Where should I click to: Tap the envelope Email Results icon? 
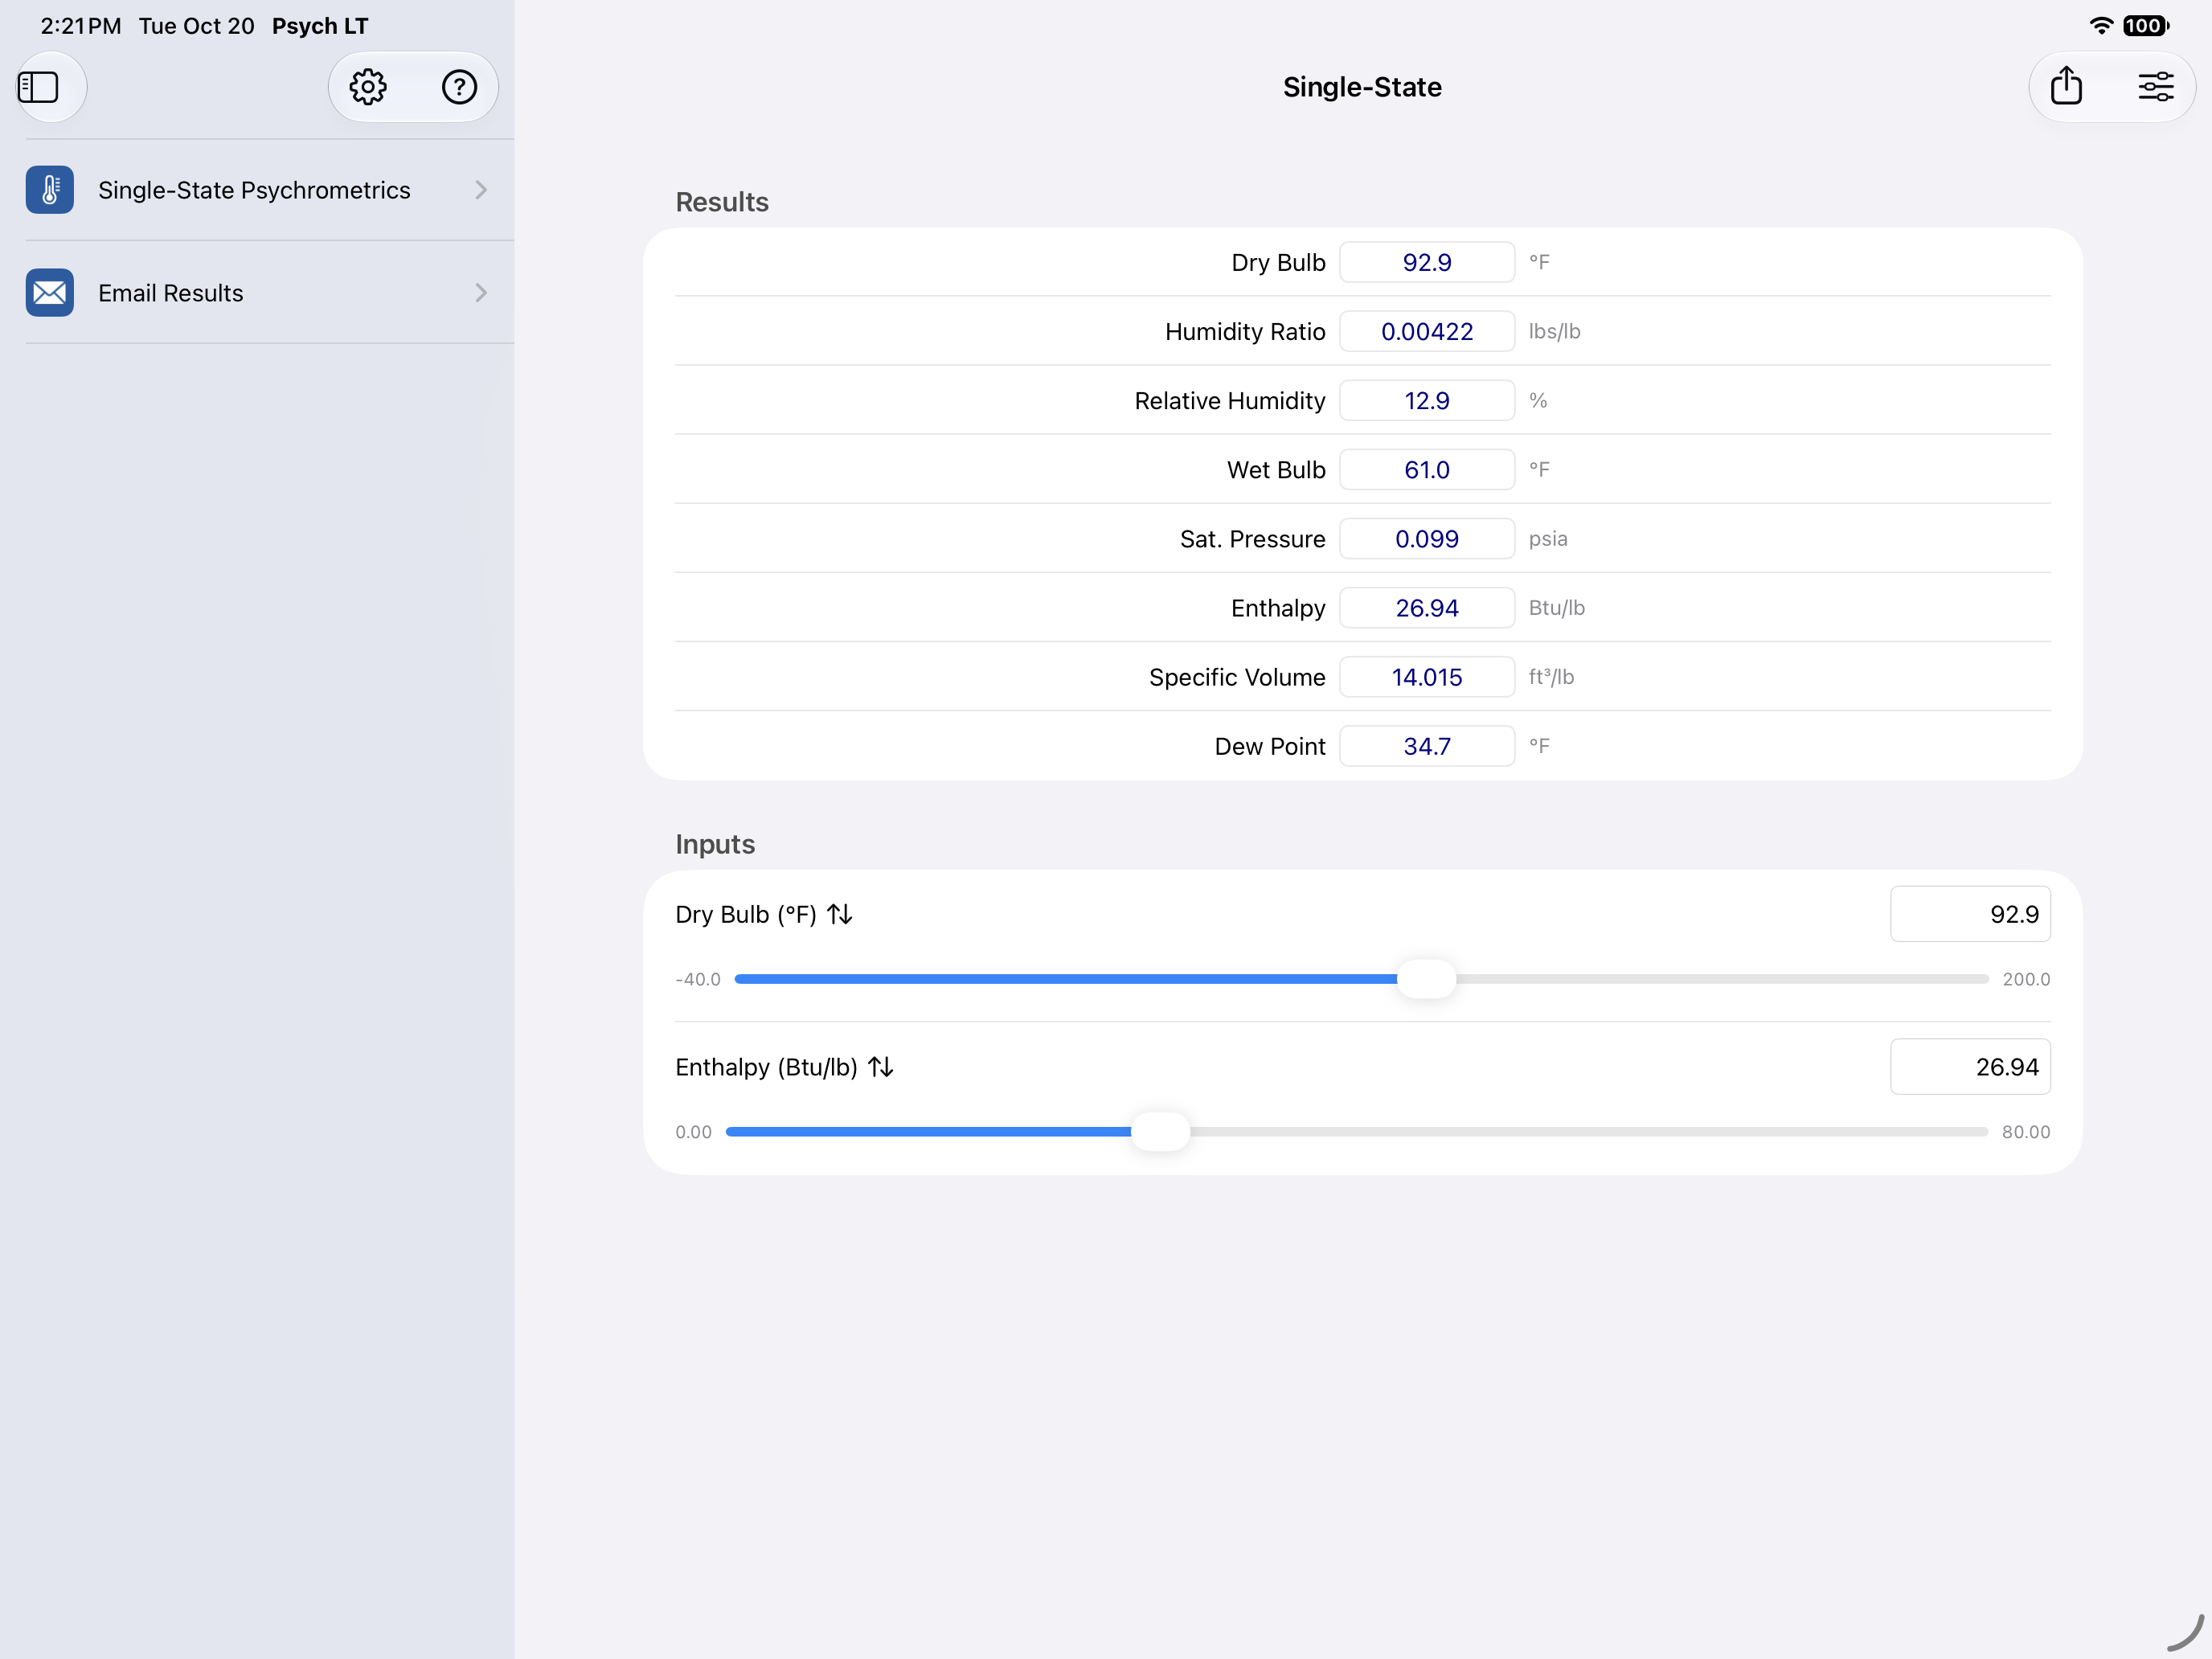50,293
